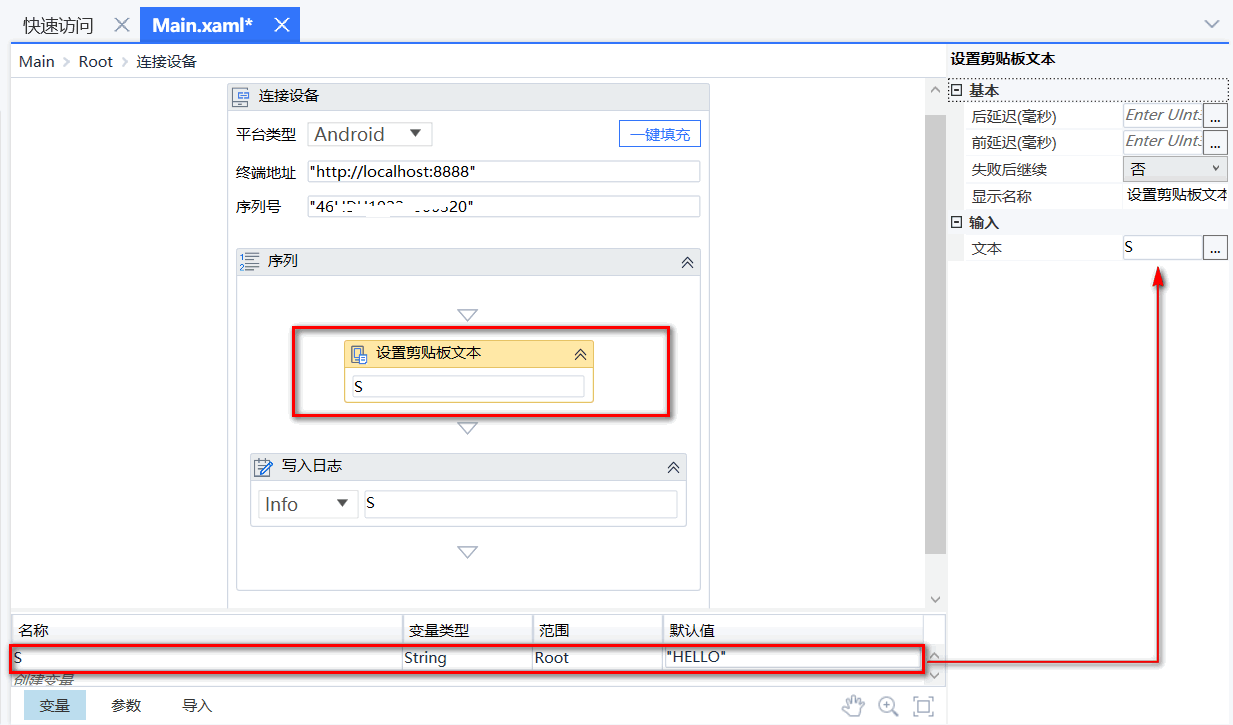Click the designer vertical scrollbar
The image size is (1233, 725).
tap(935, 335)
